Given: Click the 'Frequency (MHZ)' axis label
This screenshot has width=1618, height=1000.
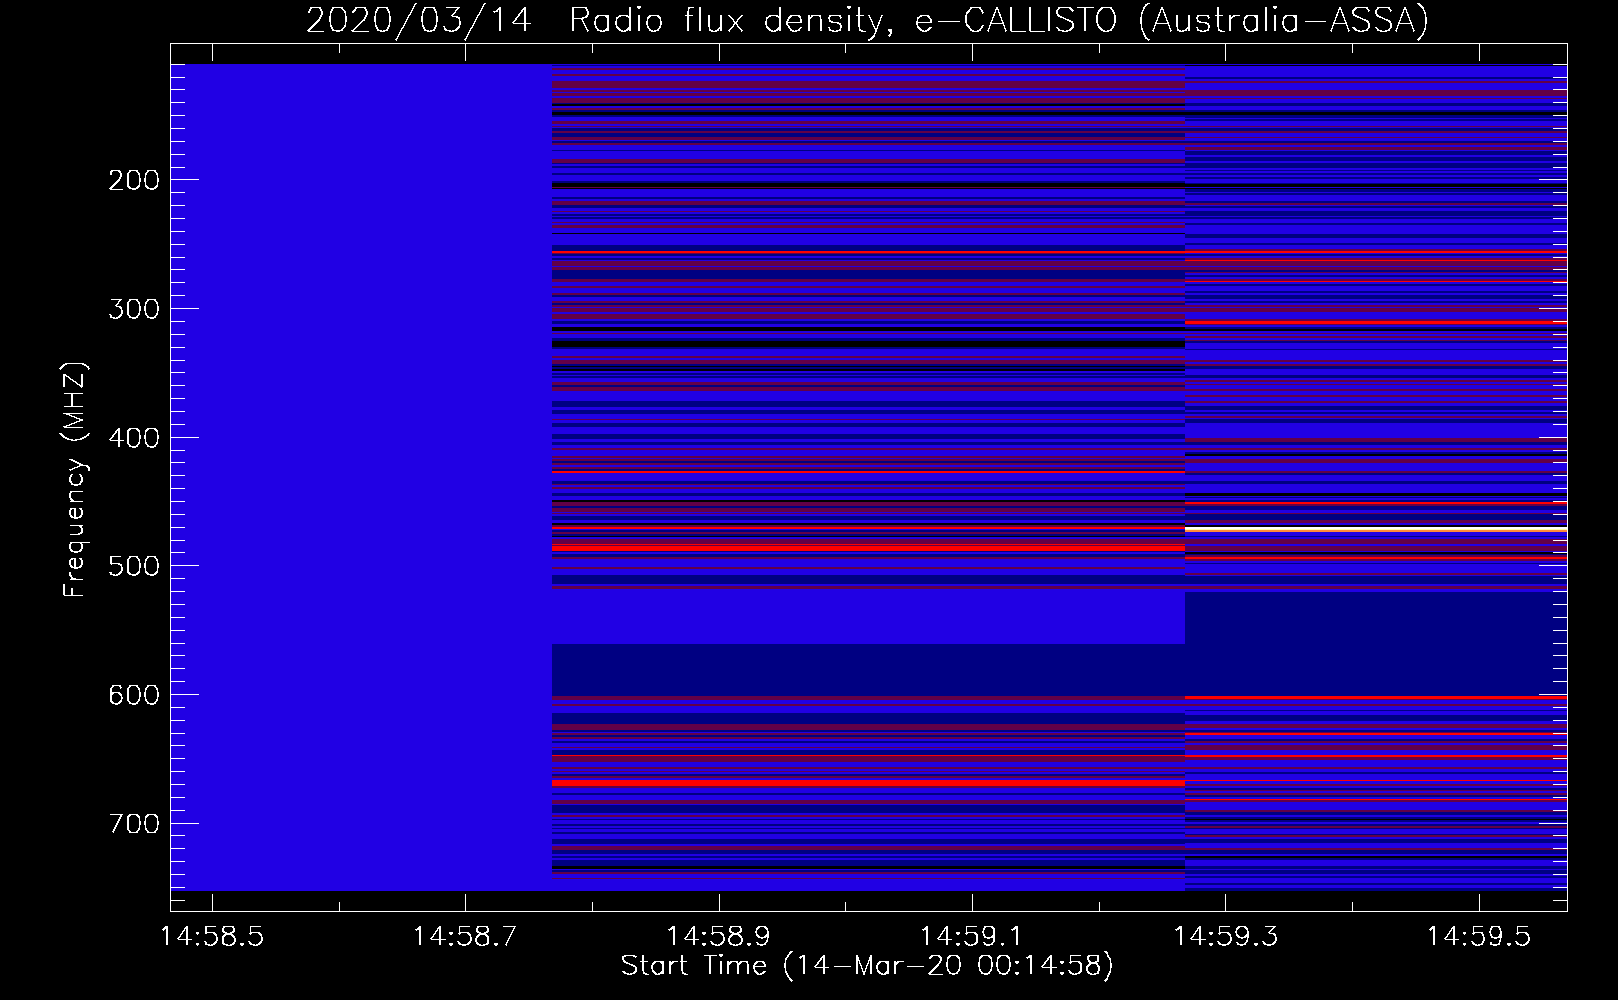Looking at the screenshot, I should 75,479.
